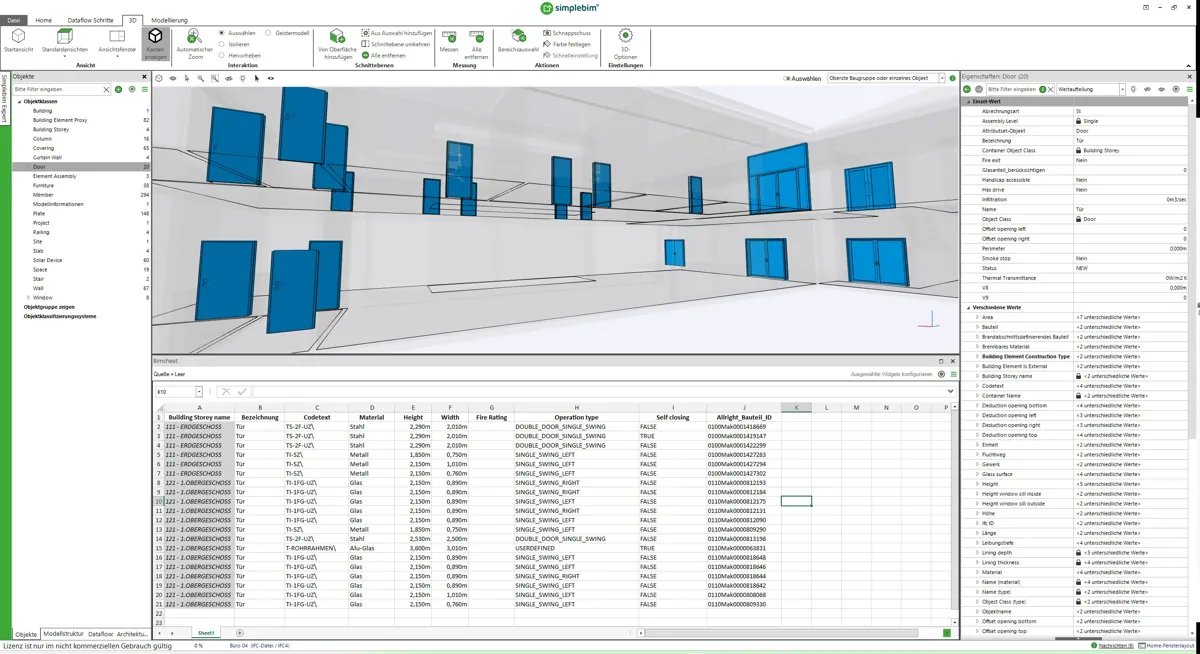This screenshot has width=1200, height=654.
Task: Select the Geistermodell radio button
Action: pos(268,33)
